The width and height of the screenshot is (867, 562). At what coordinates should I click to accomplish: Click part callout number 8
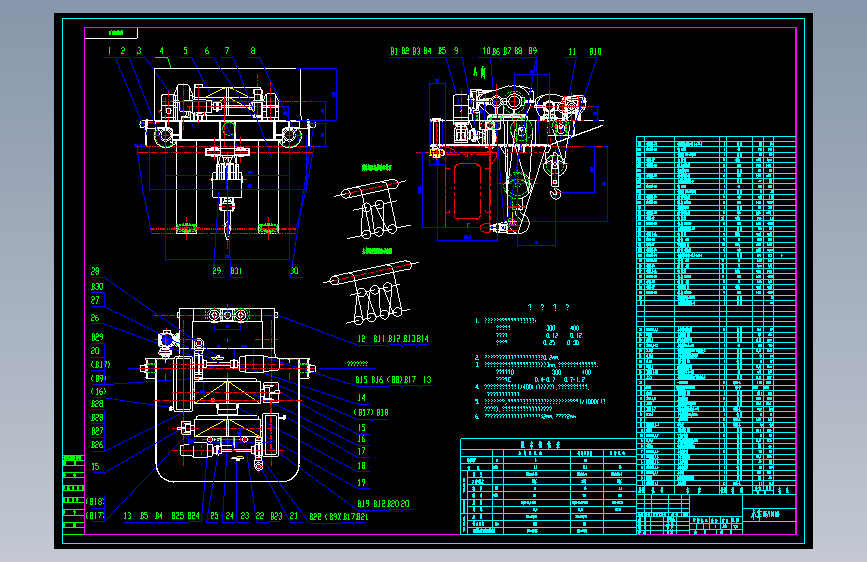tap(253, 51)
